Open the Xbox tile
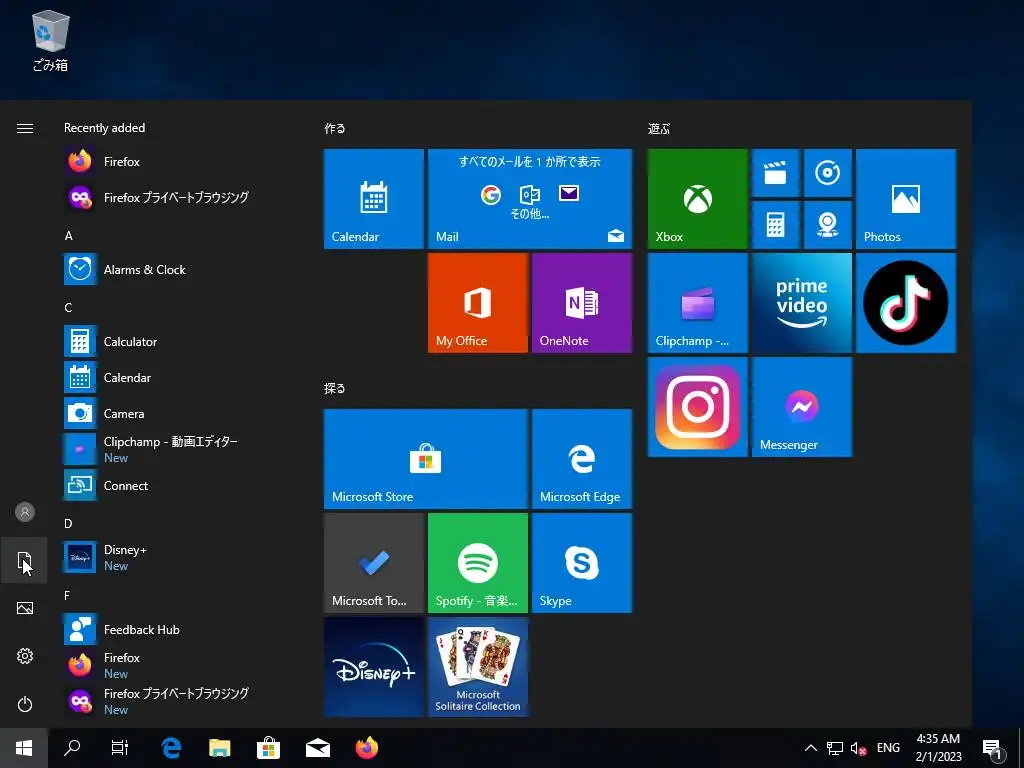The width and height of the screenshot is (1024, 768). tap(697, 199)
